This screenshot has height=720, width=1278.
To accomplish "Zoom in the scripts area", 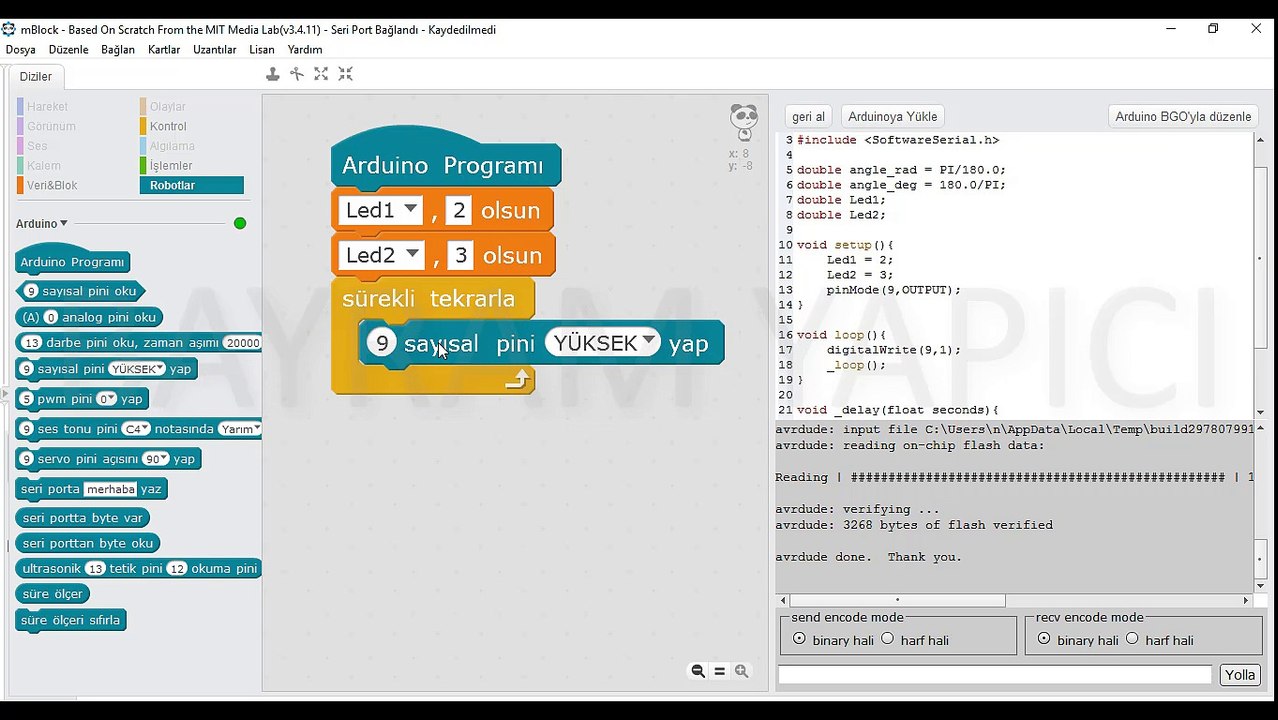I will click(742, 671).
